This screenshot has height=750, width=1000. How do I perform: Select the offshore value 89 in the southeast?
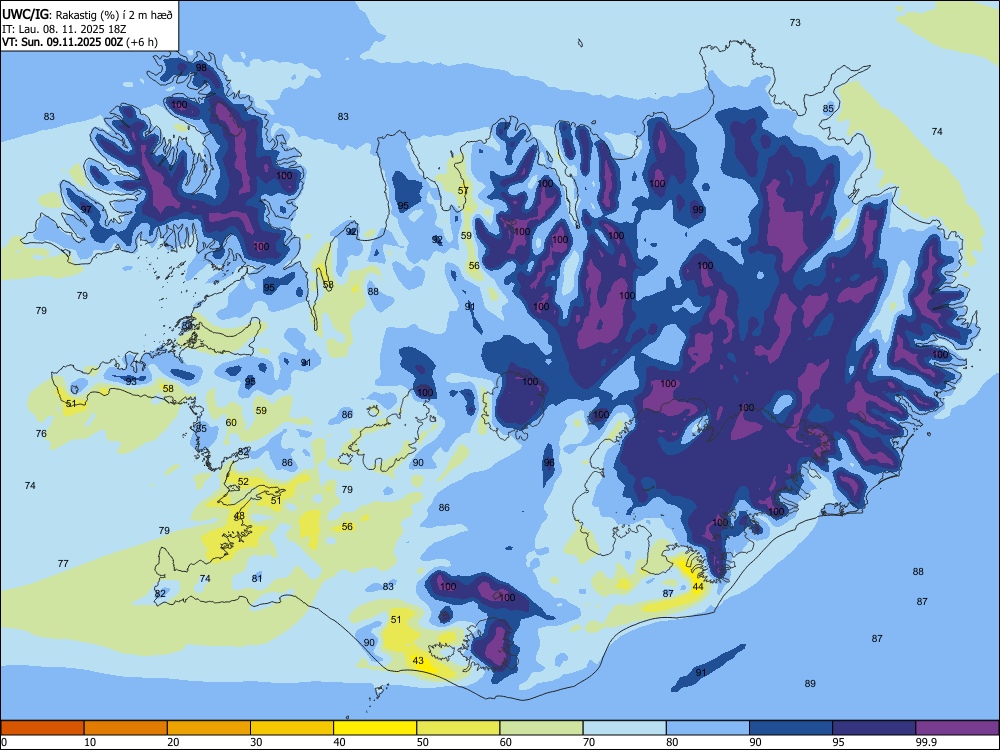810,684
